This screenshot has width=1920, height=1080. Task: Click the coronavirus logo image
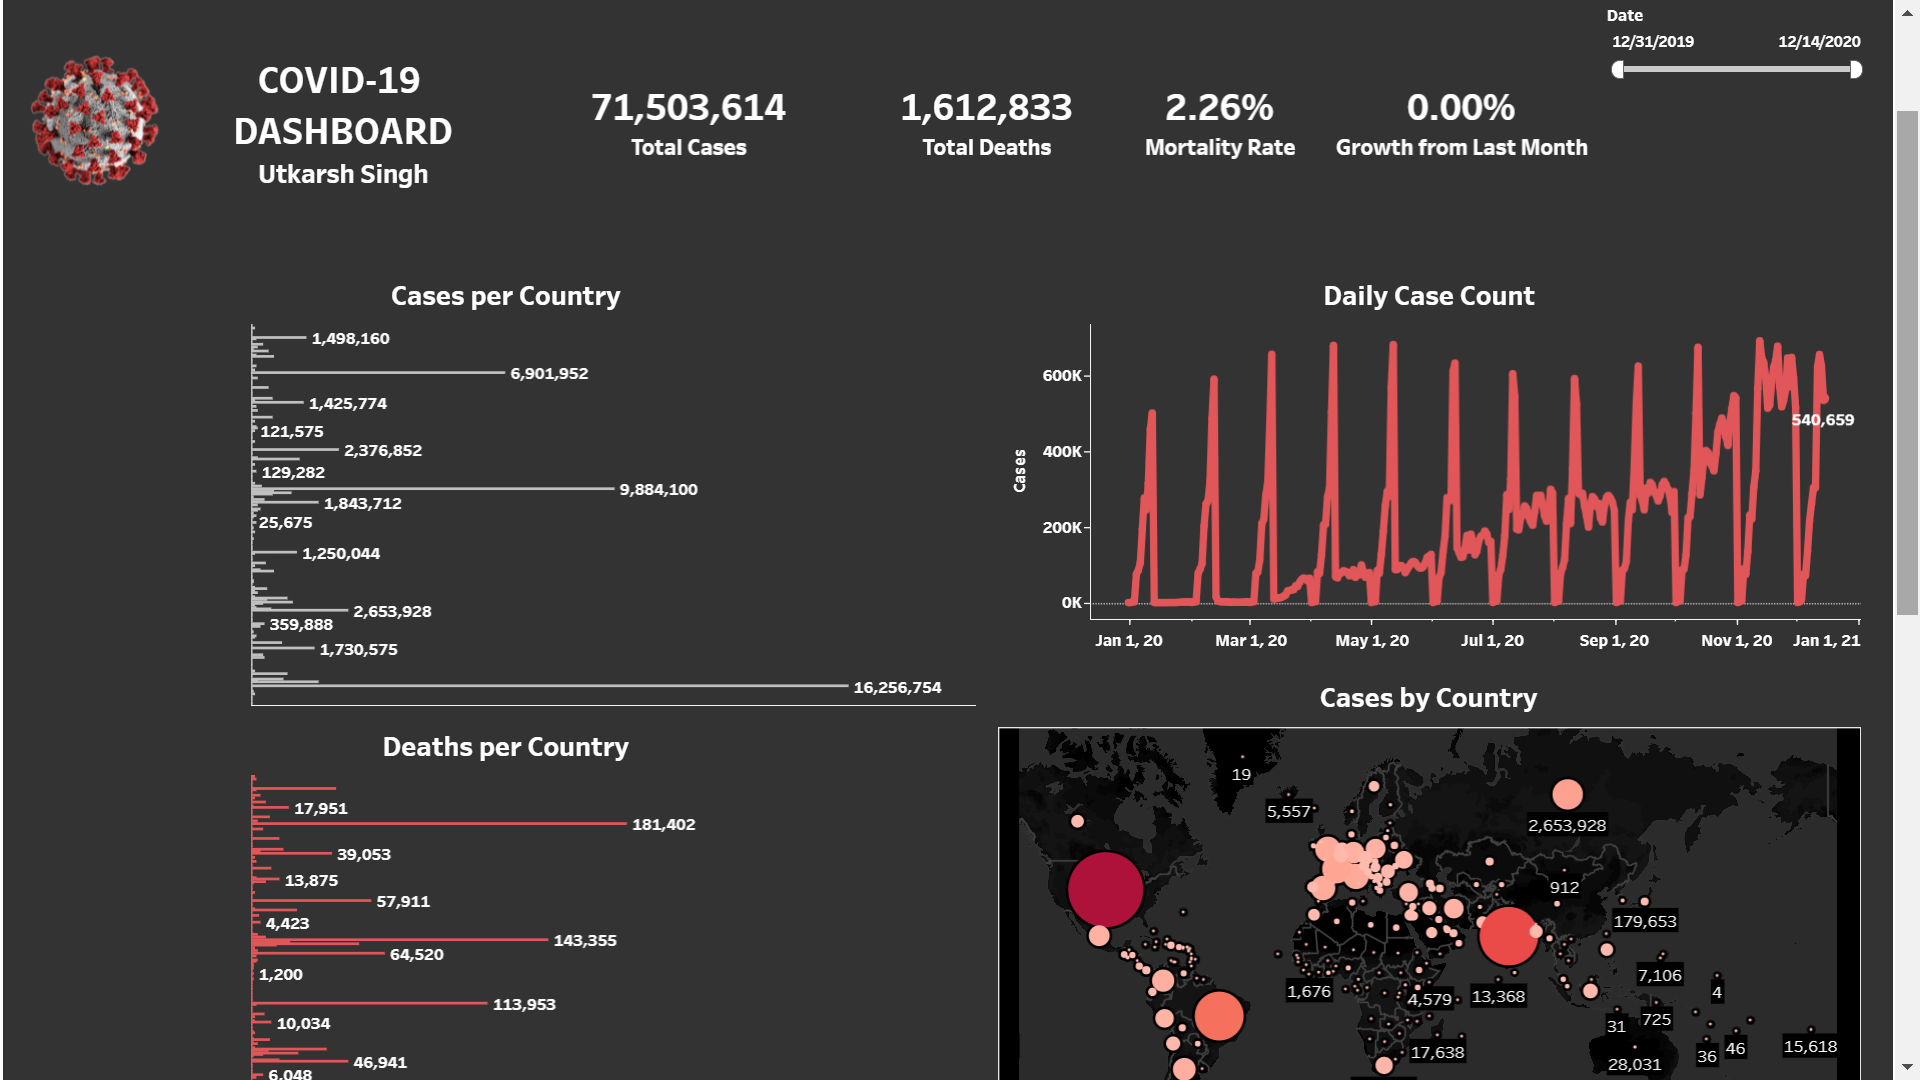95,120
